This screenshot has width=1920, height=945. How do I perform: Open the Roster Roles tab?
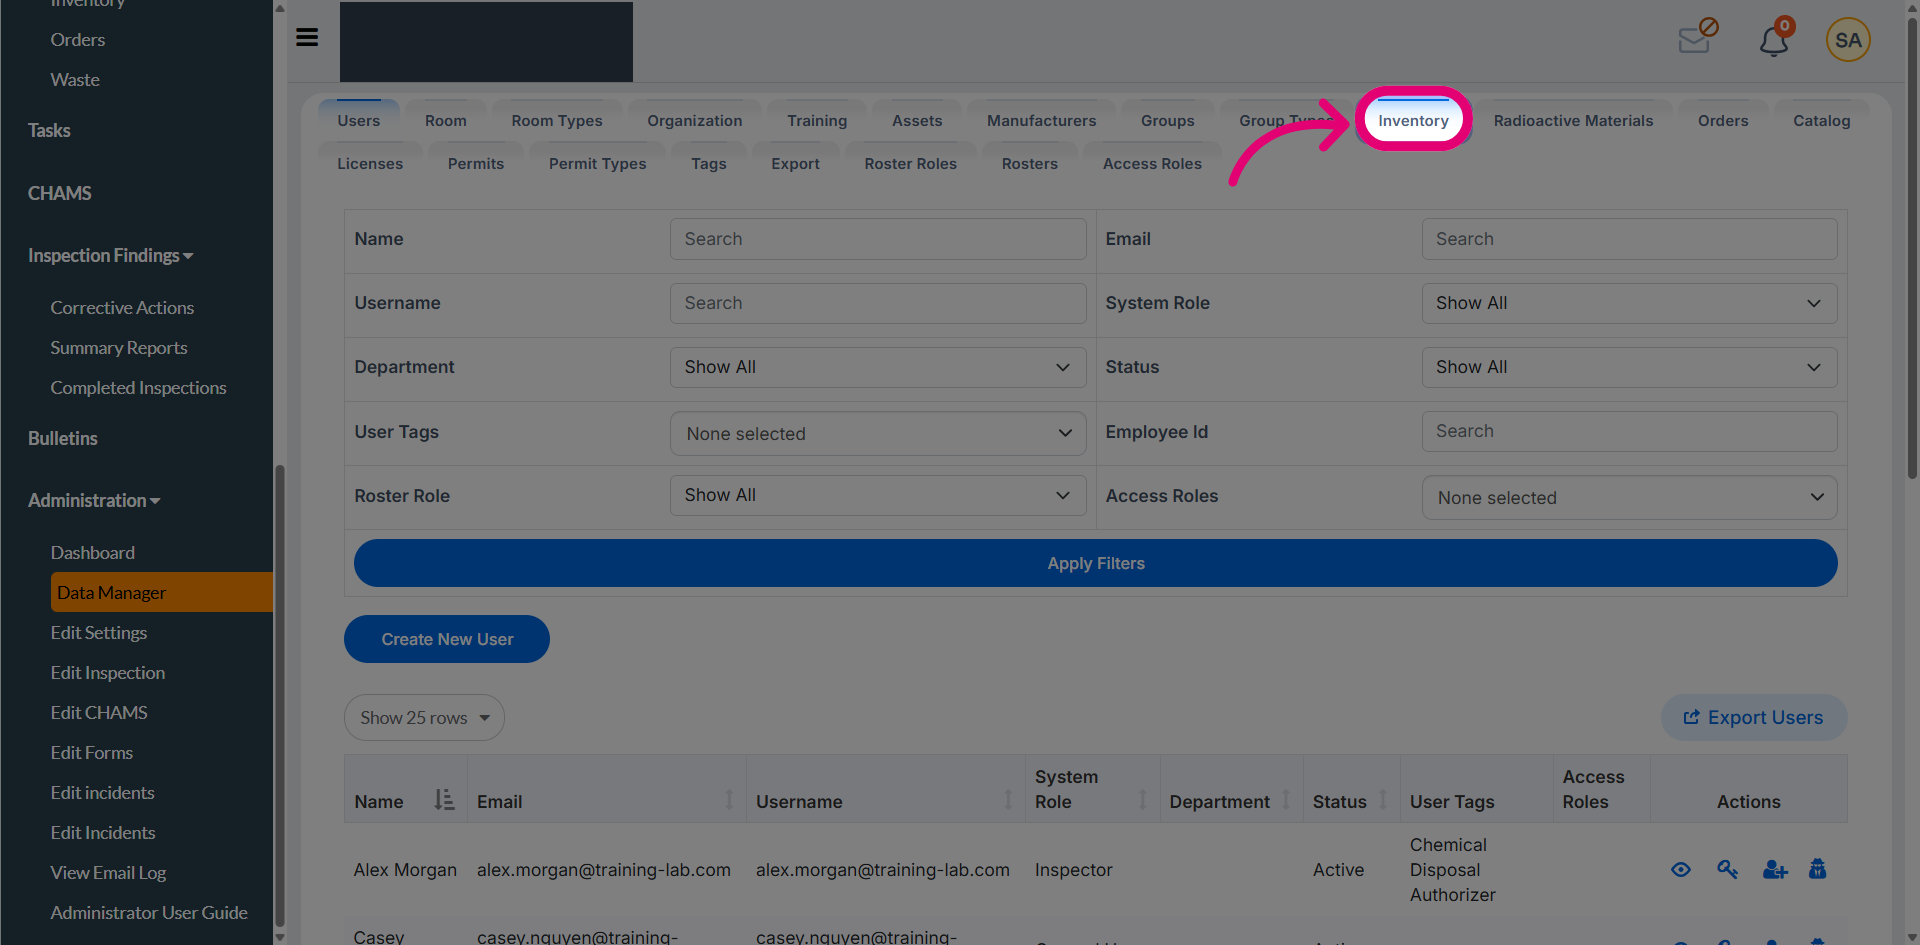[911, 163]
